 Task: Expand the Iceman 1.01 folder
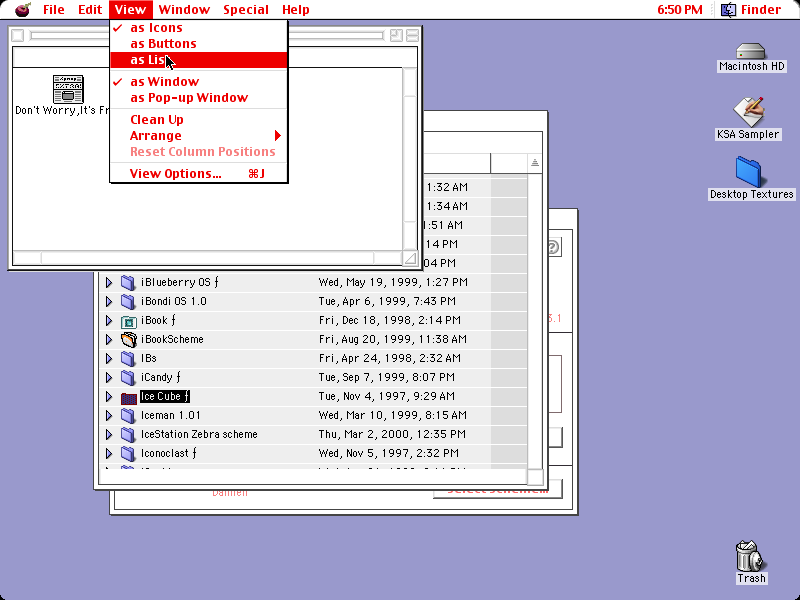109,415
